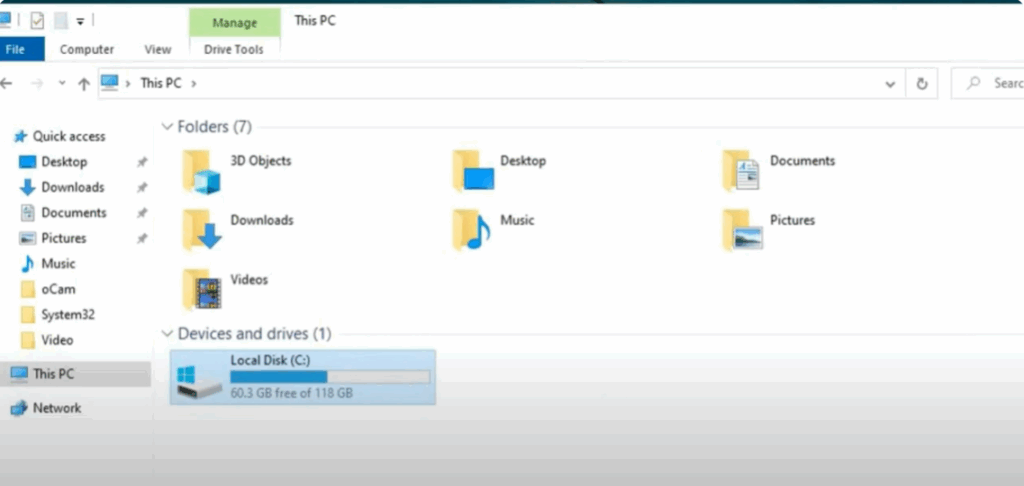1024x486 pixels.
Task: Click the Local Disk (C:) label
Action: coord(270,361)
